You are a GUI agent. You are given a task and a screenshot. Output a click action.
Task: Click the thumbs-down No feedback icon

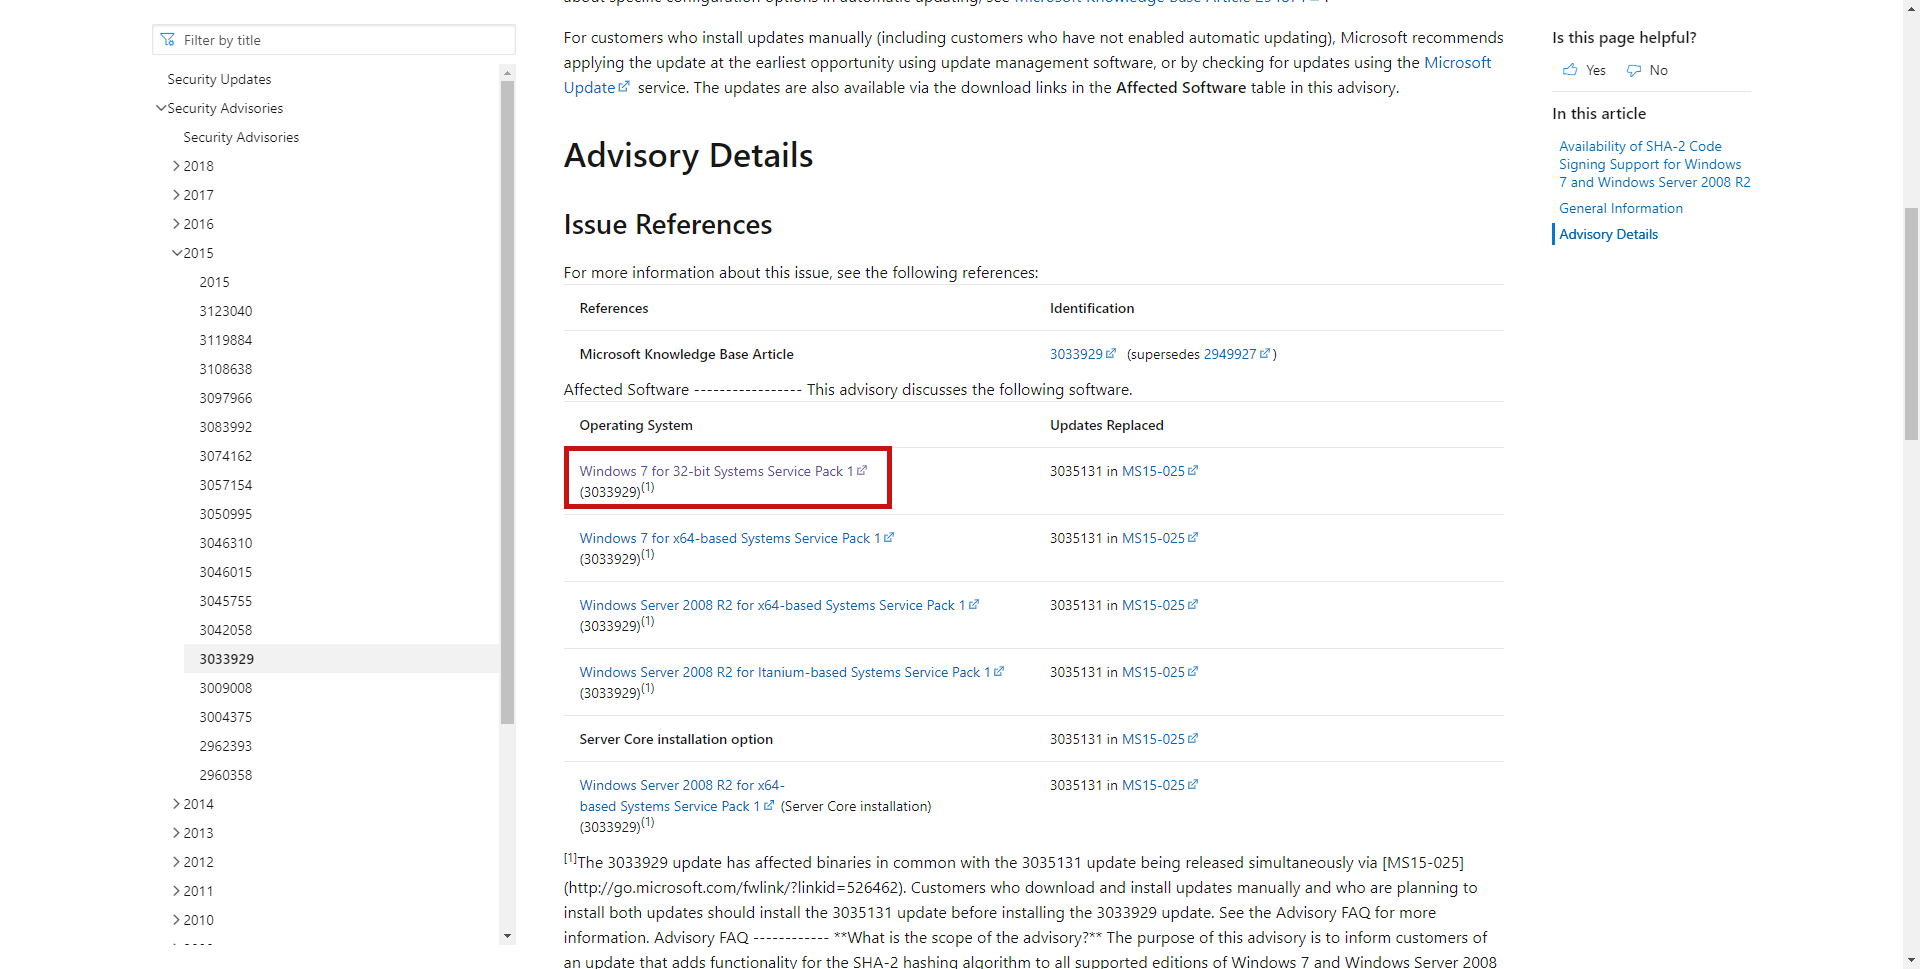tap(1634, 70)
